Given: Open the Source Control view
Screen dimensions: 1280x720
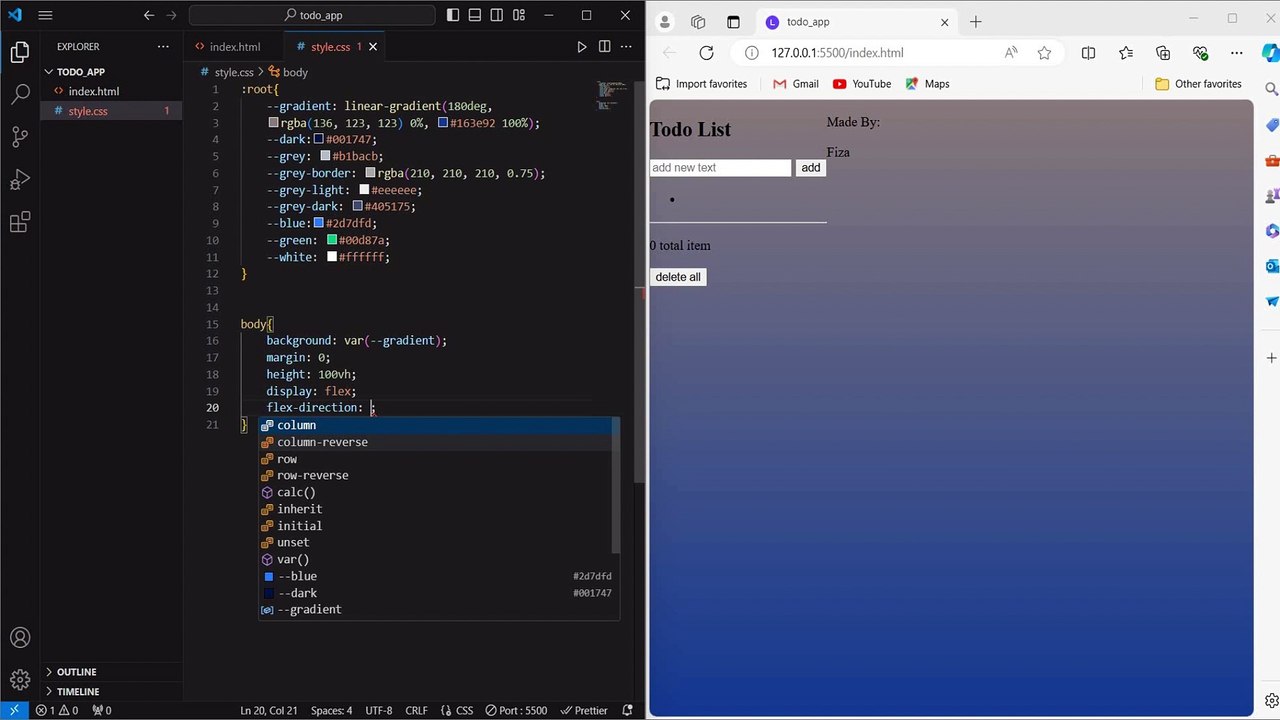Looking at the screenshot, I should click(20, 138).
